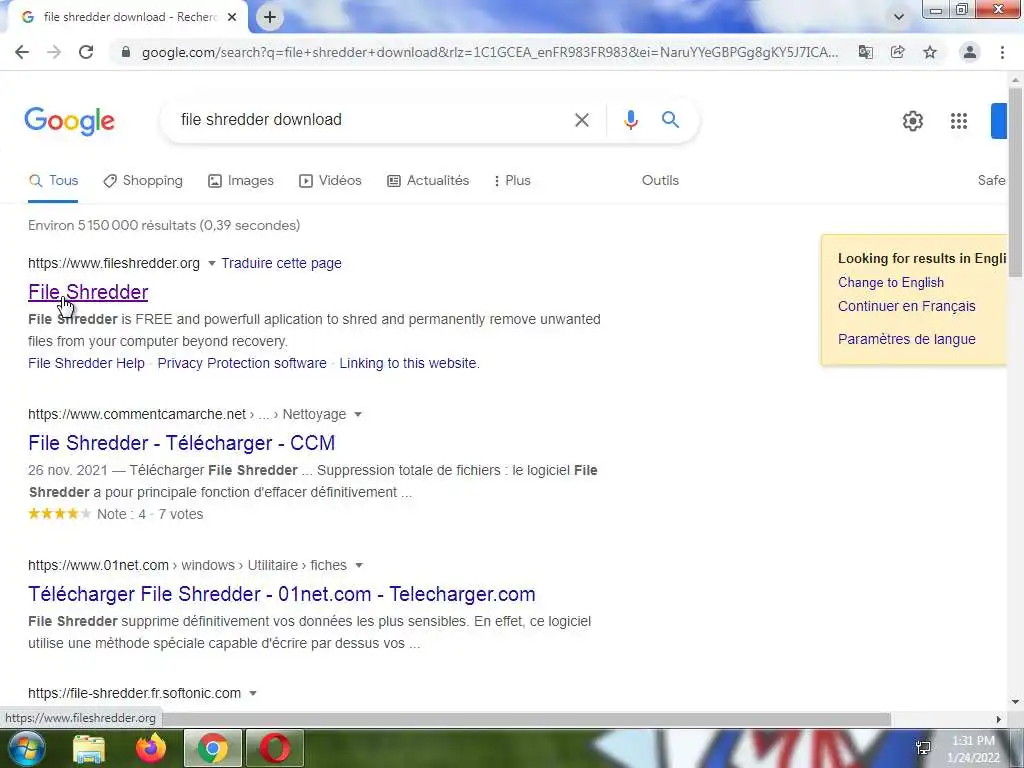Image resolution: width=1024 pixels, height=768 pixels.
Task: Open Linking to this website sitelink
Action: pos(409,363)
